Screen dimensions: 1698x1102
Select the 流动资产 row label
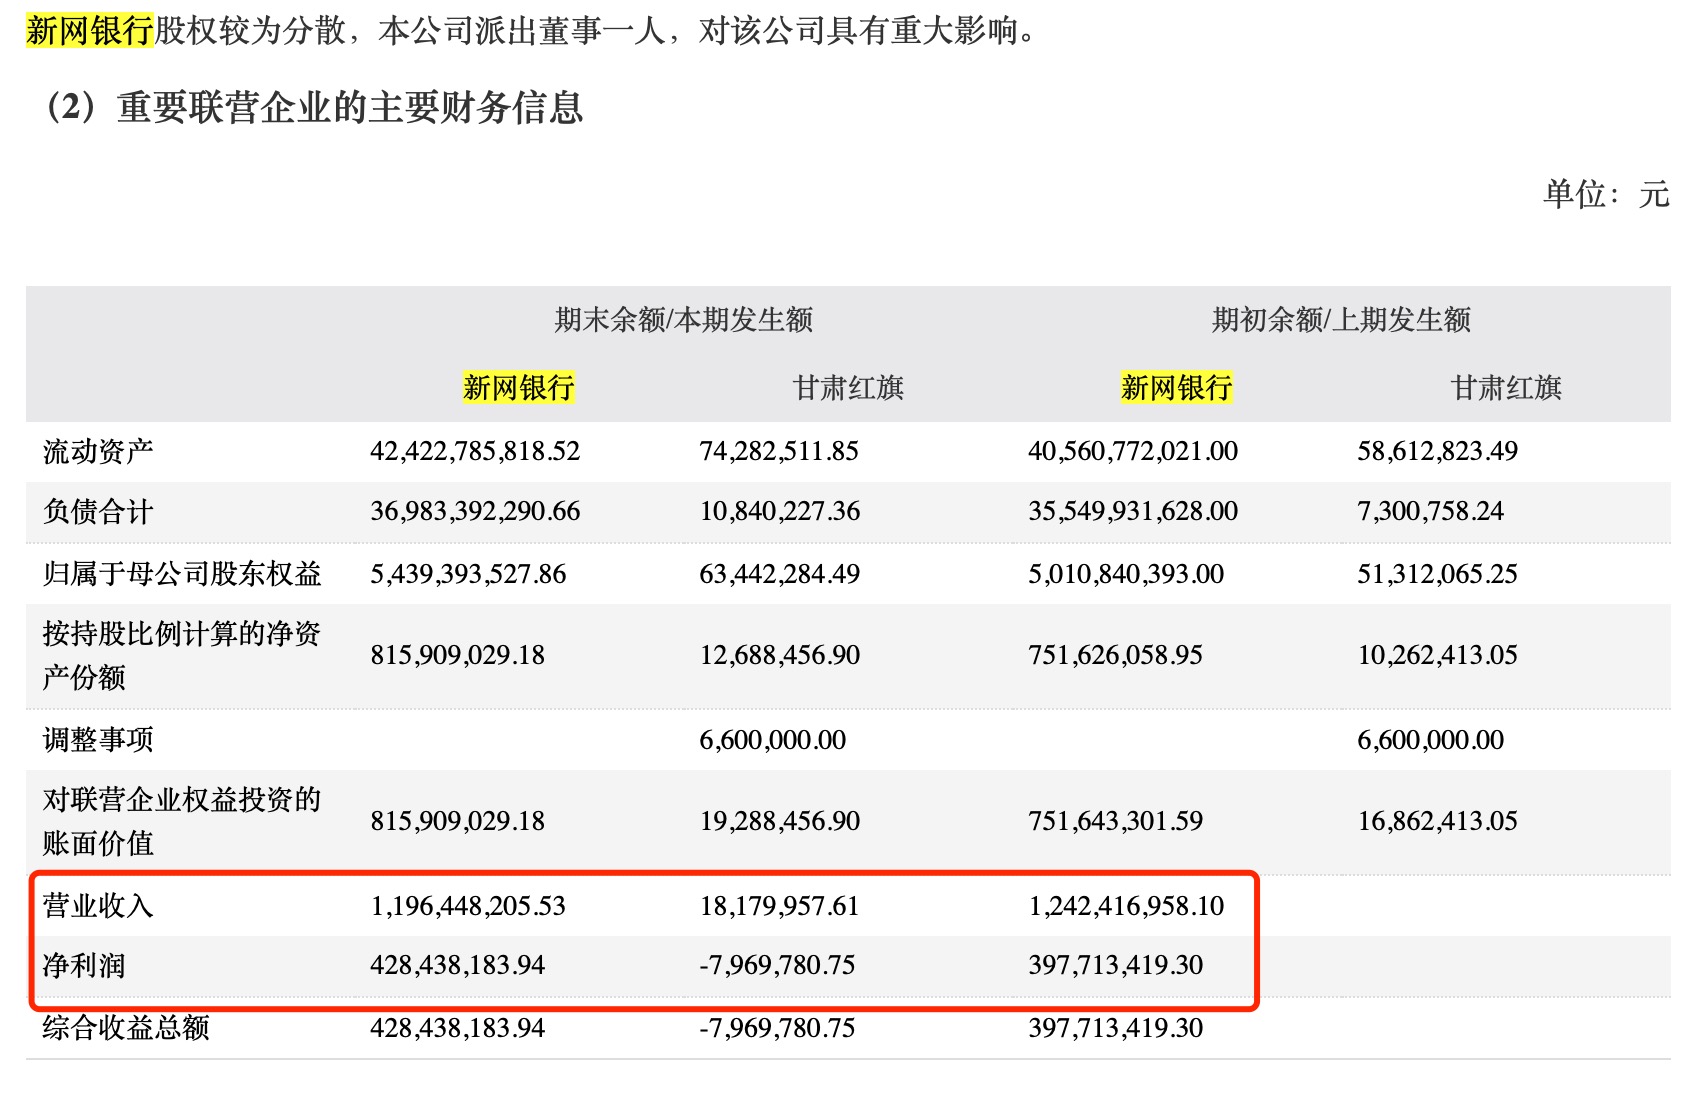point(98,452)
